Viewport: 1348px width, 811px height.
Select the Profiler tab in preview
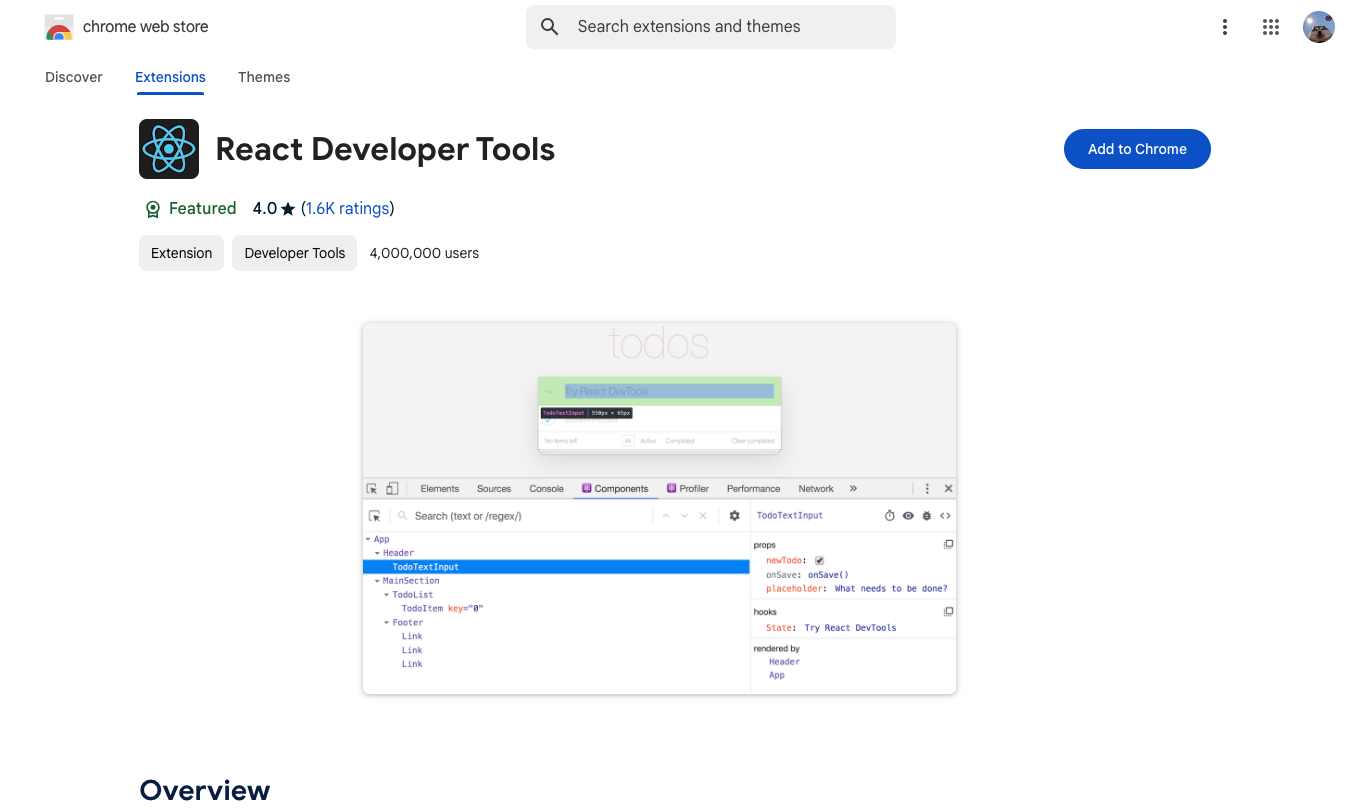pos(688,489)
